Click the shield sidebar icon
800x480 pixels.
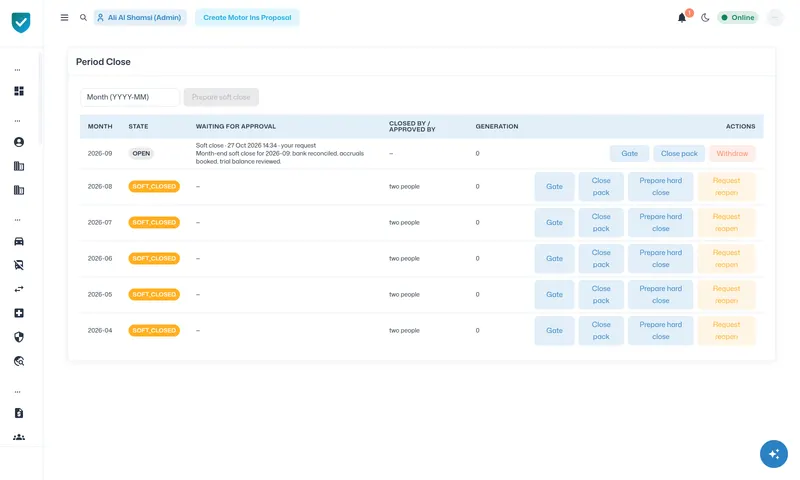(19, 337)
